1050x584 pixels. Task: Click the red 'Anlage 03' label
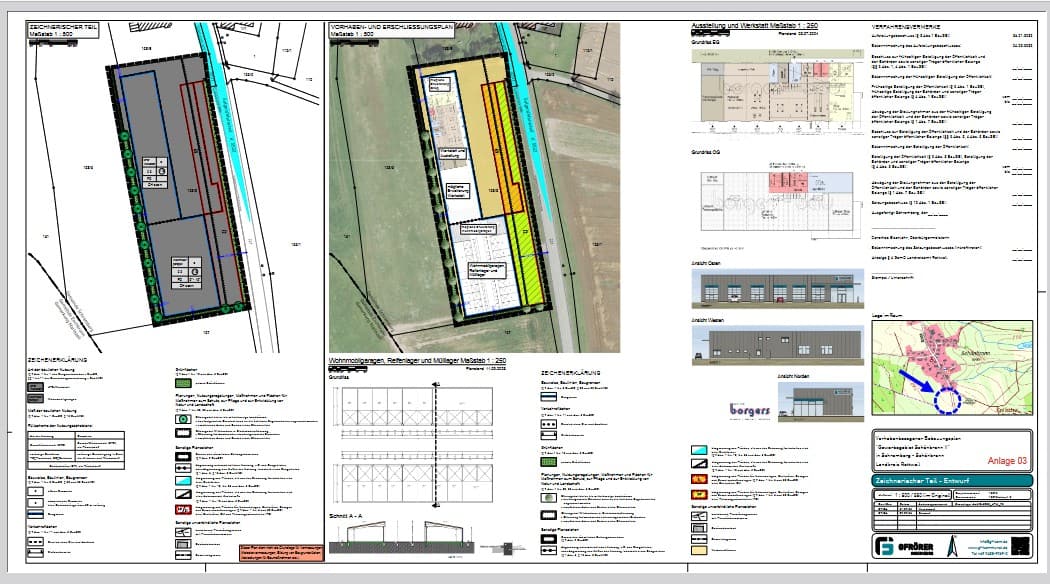pyautogui.click(x=1006, y=461)
